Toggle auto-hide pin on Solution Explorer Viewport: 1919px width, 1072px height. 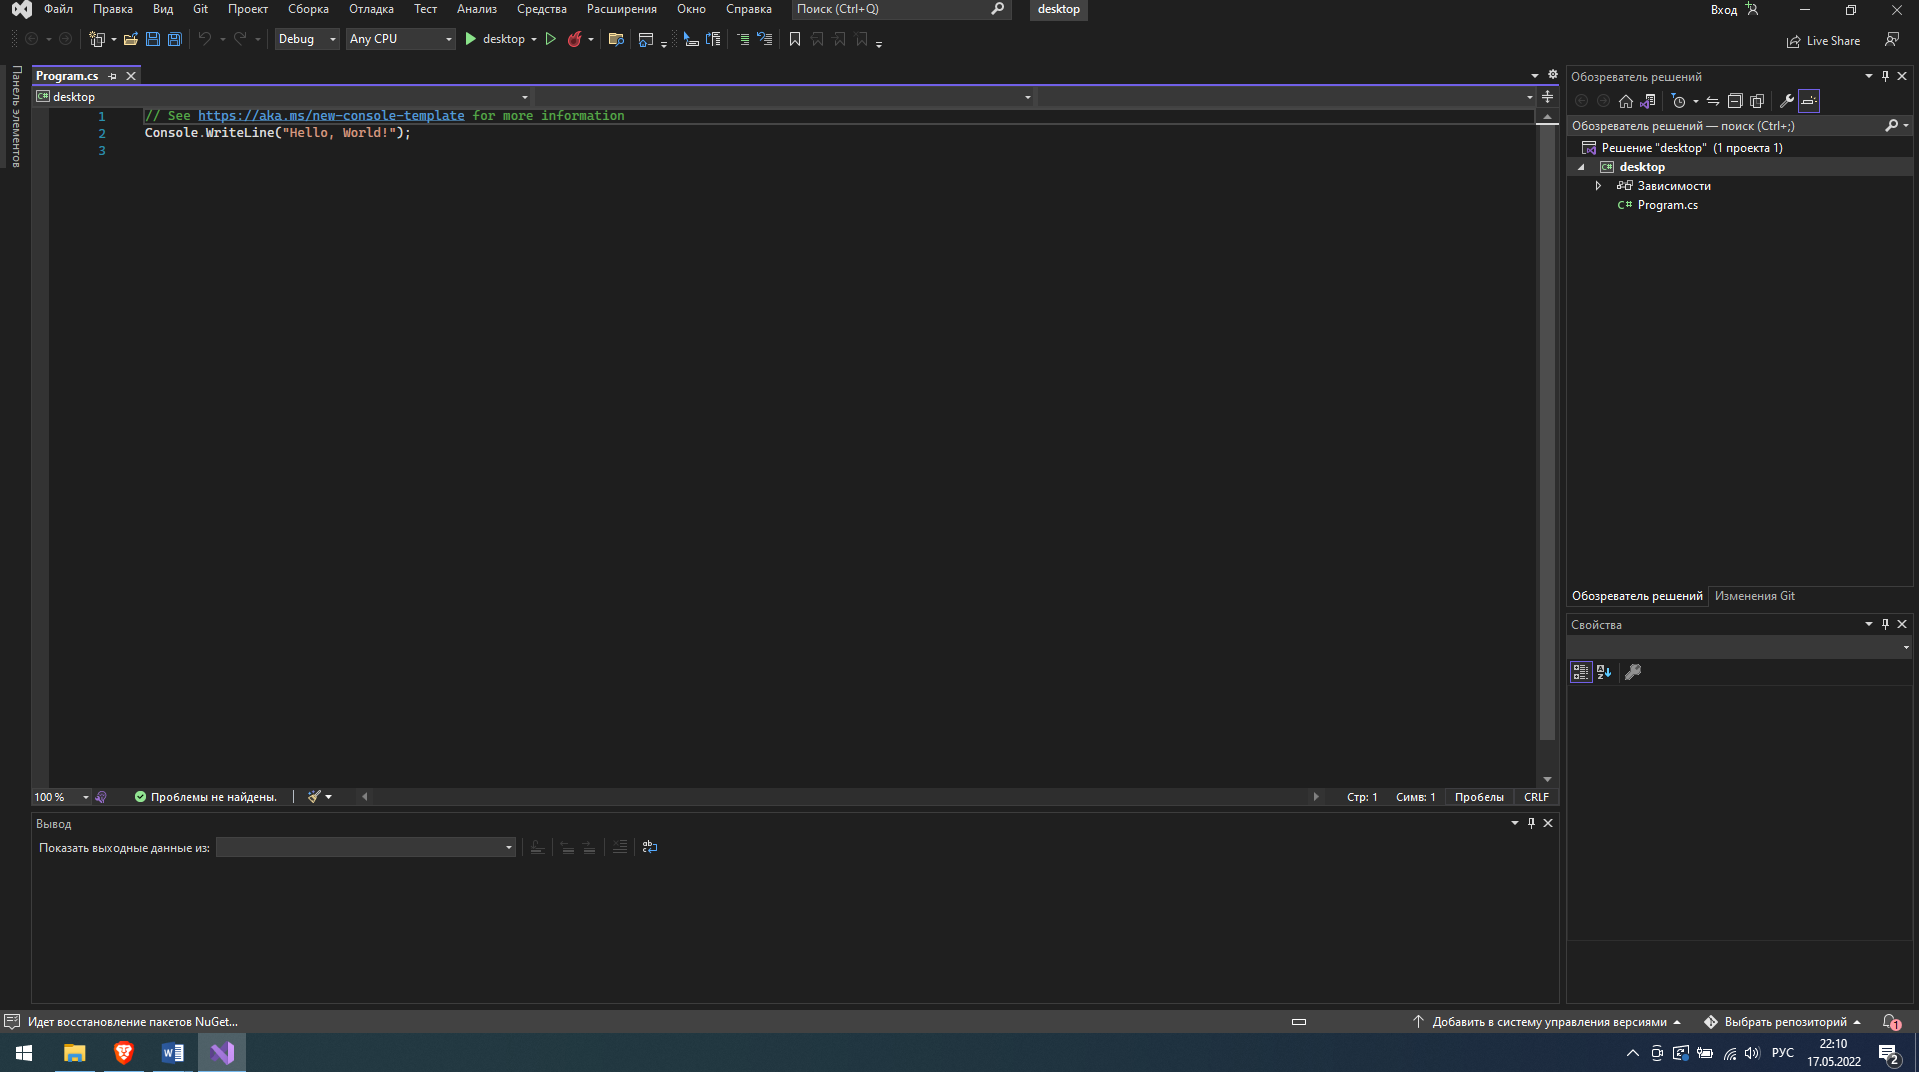coord(1886,76)
